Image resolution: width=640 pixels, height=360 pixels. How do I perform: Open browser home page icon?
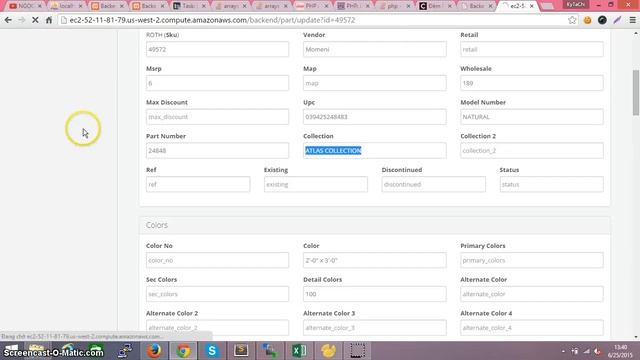tap(49, 20)
